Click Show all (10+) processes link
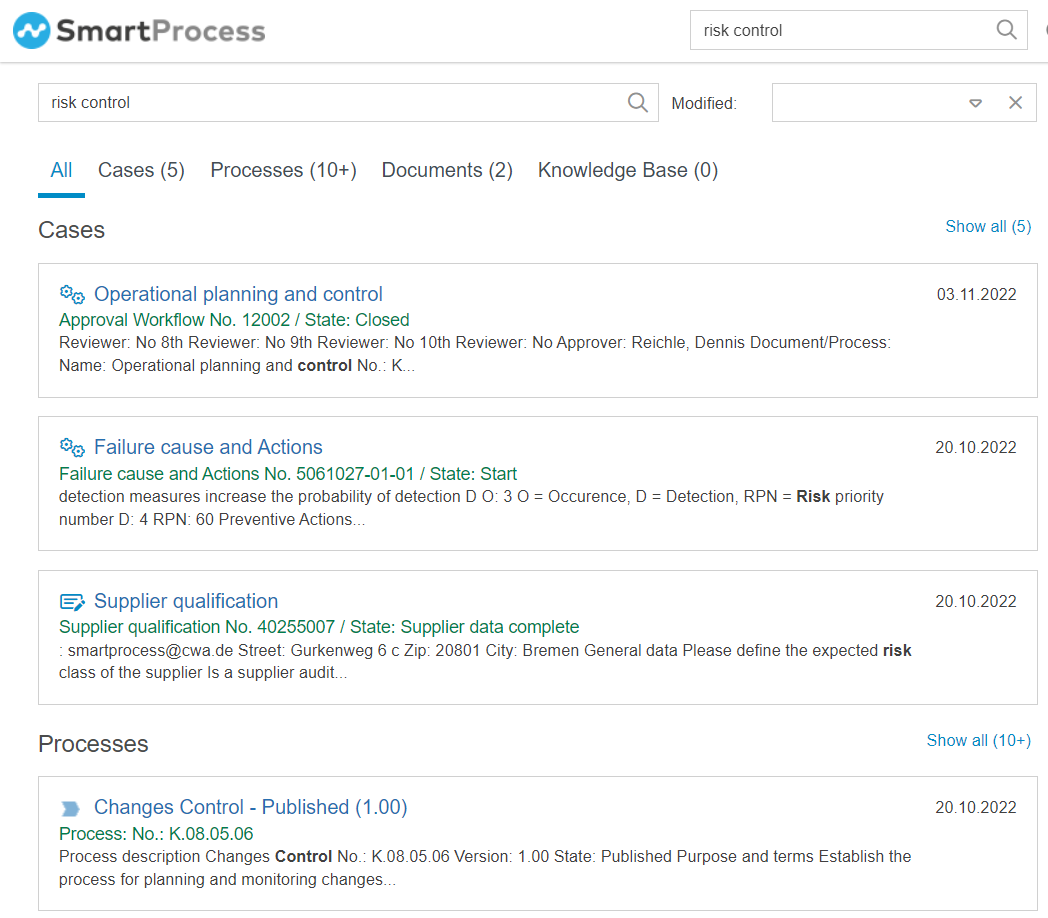The height and width of the screenshot is (918, 1048). pyautogui.click(x=978, y=740)
